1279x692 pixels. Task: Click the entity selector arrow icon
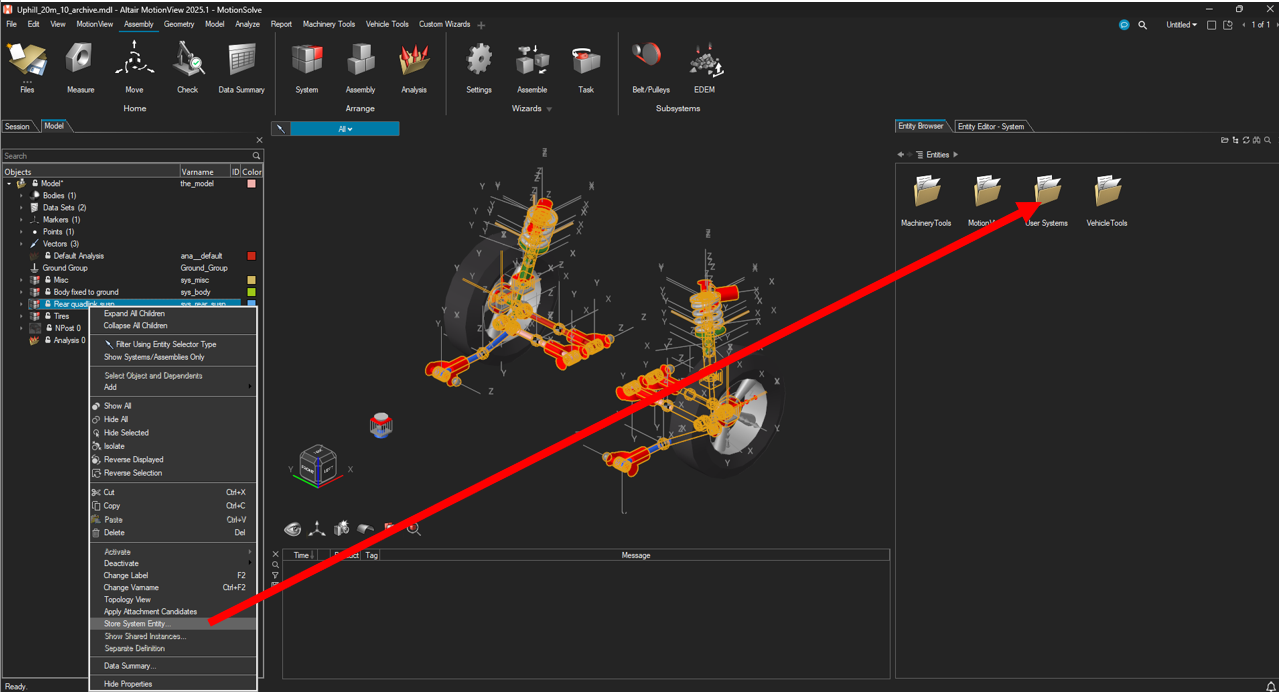click(280, 129)
